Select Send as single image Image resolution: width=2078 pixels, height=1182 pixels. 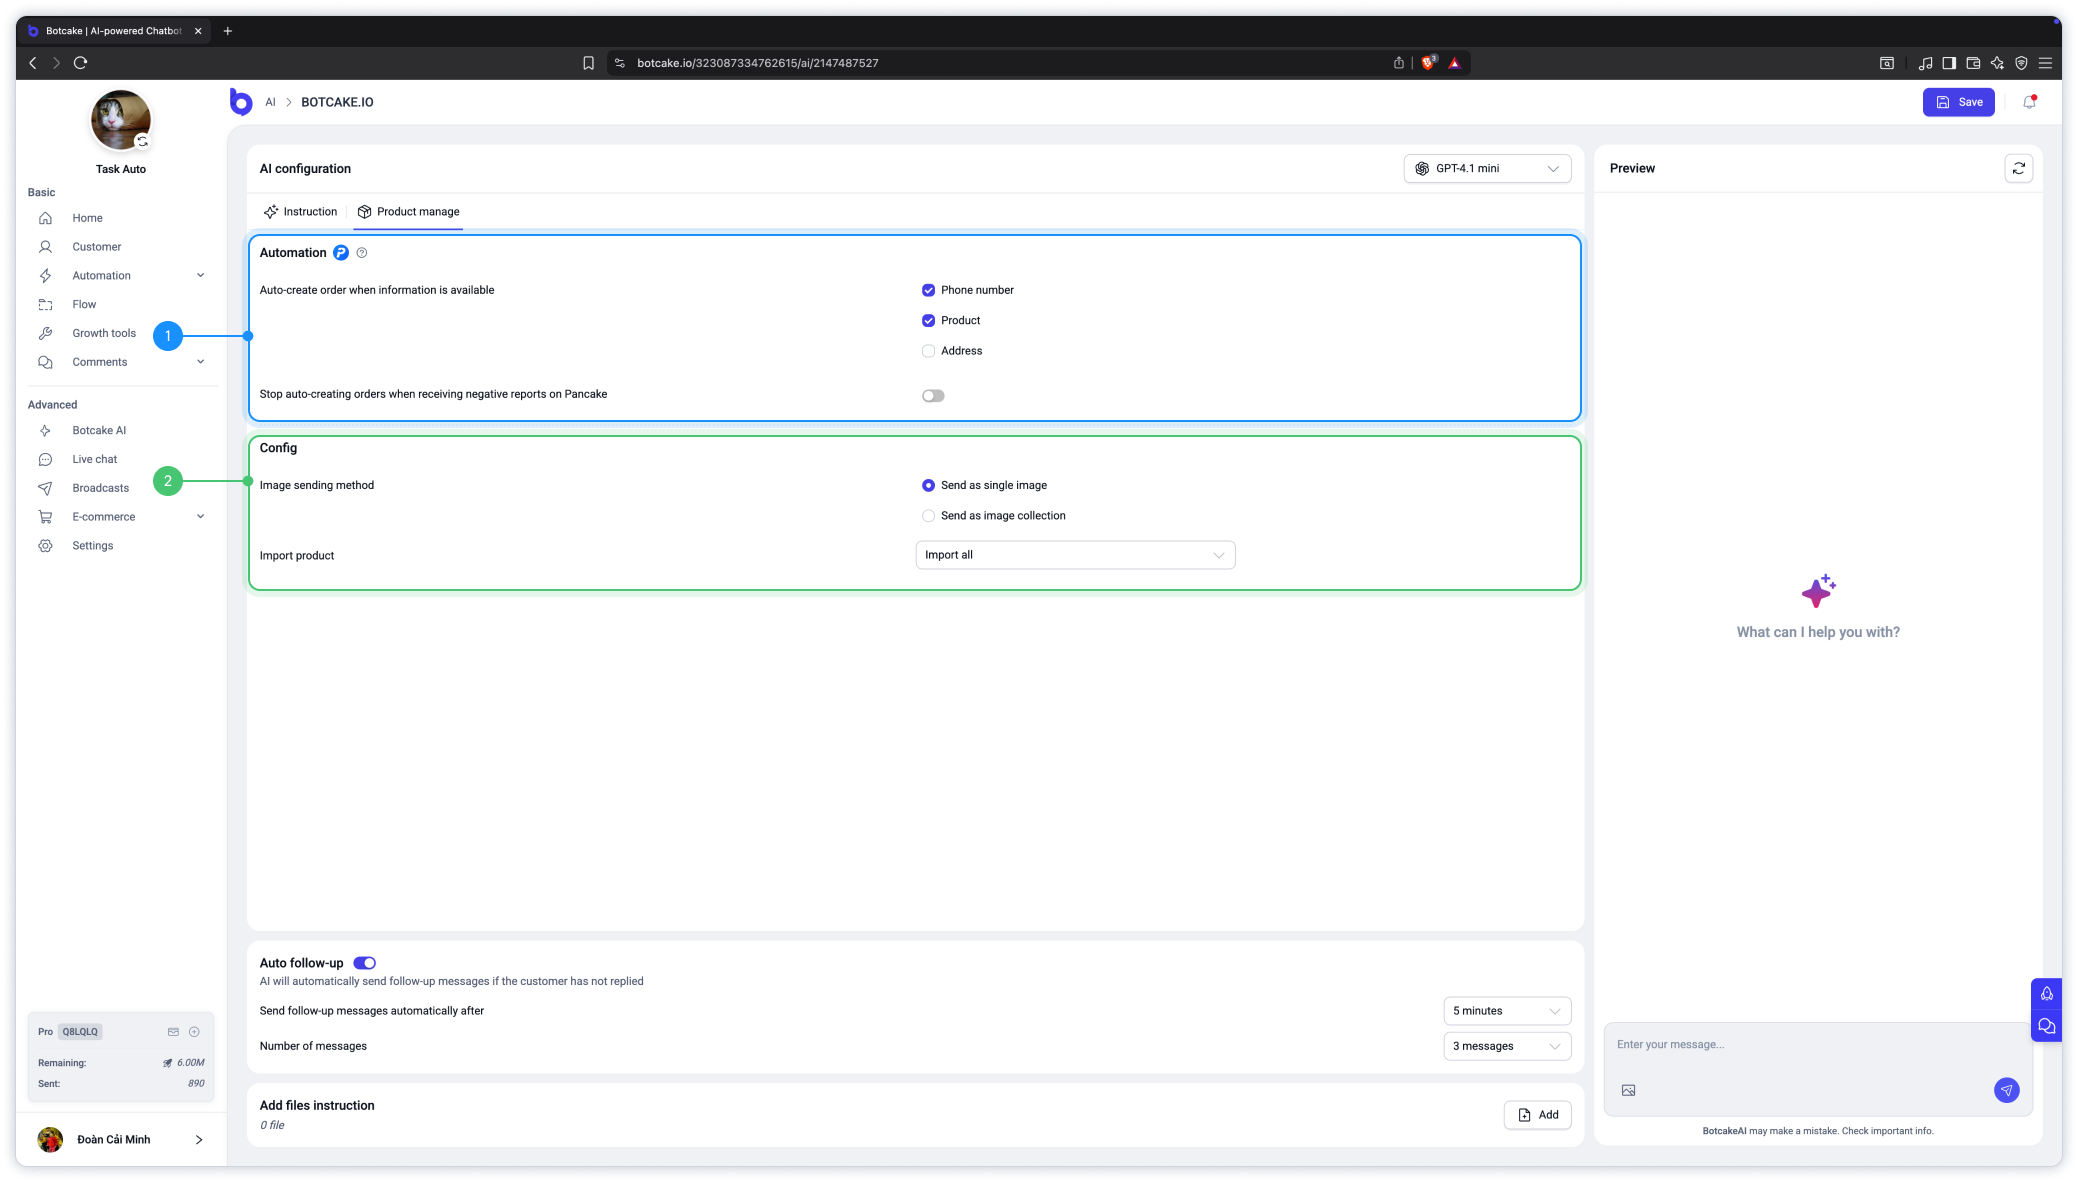point(928,485)
